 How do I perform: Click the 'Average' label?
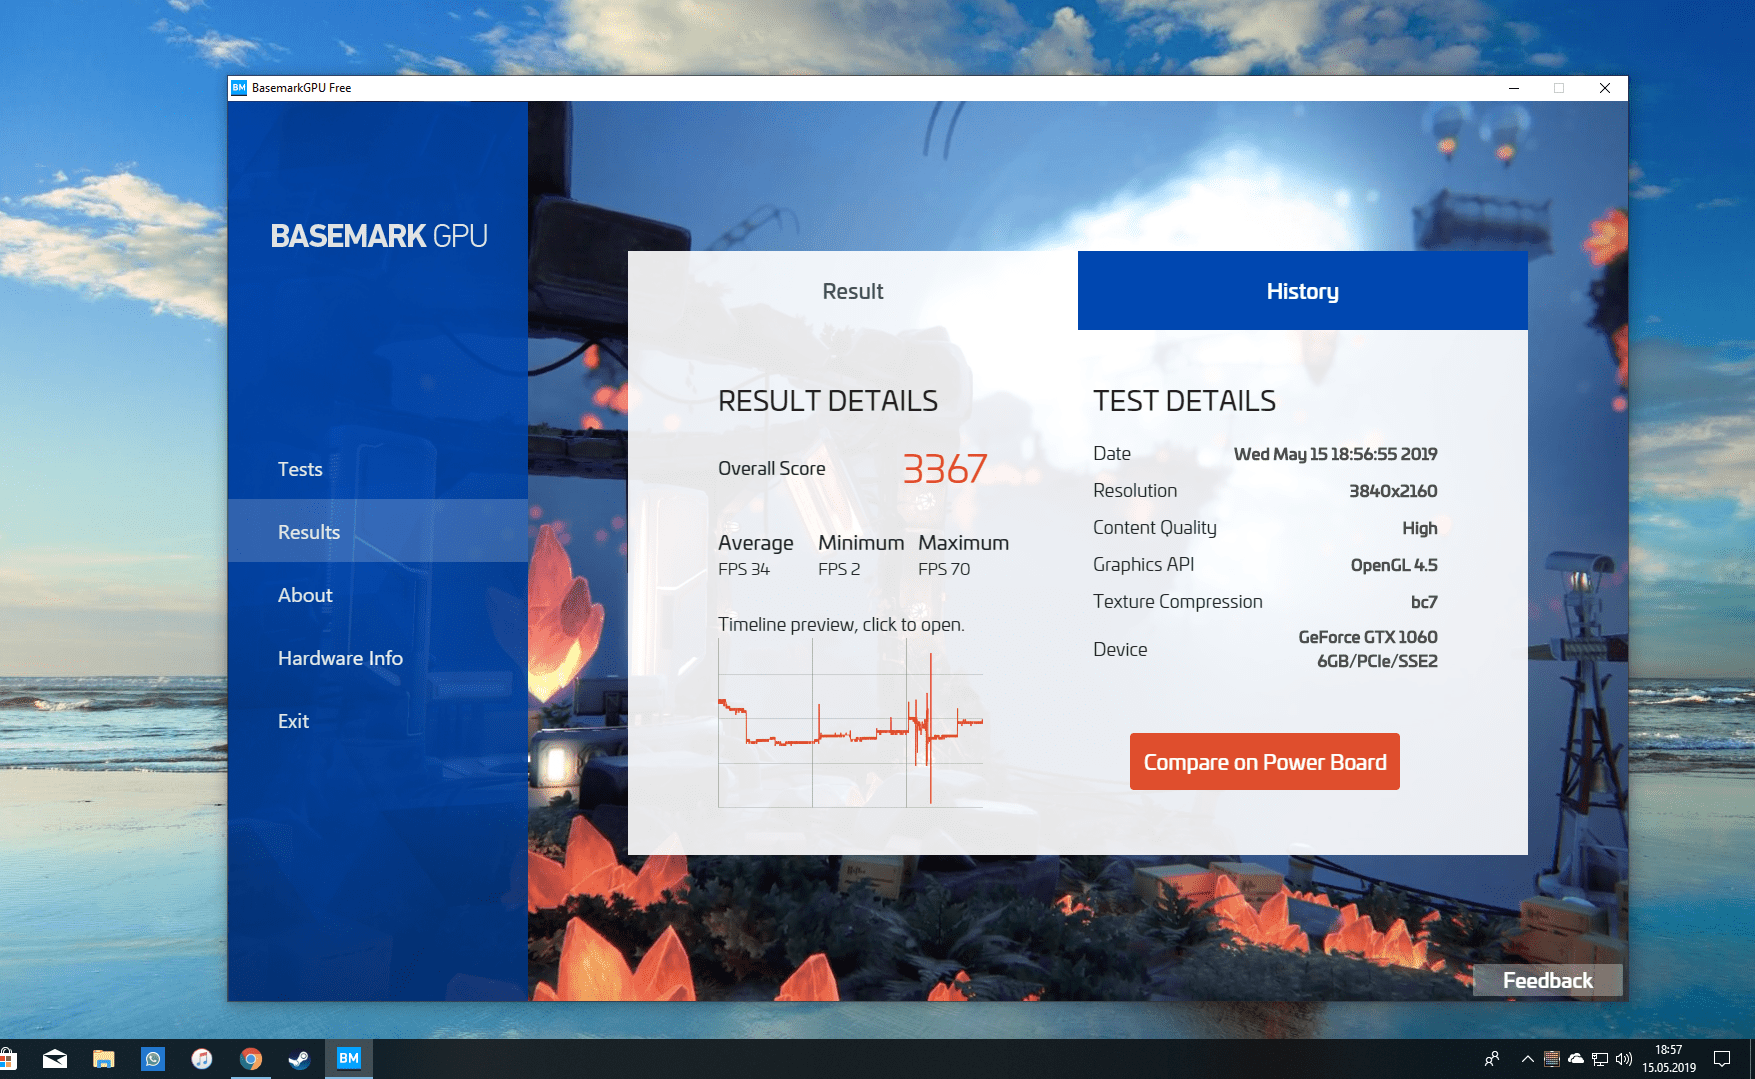pyautogui.click(x=756, y=543)
